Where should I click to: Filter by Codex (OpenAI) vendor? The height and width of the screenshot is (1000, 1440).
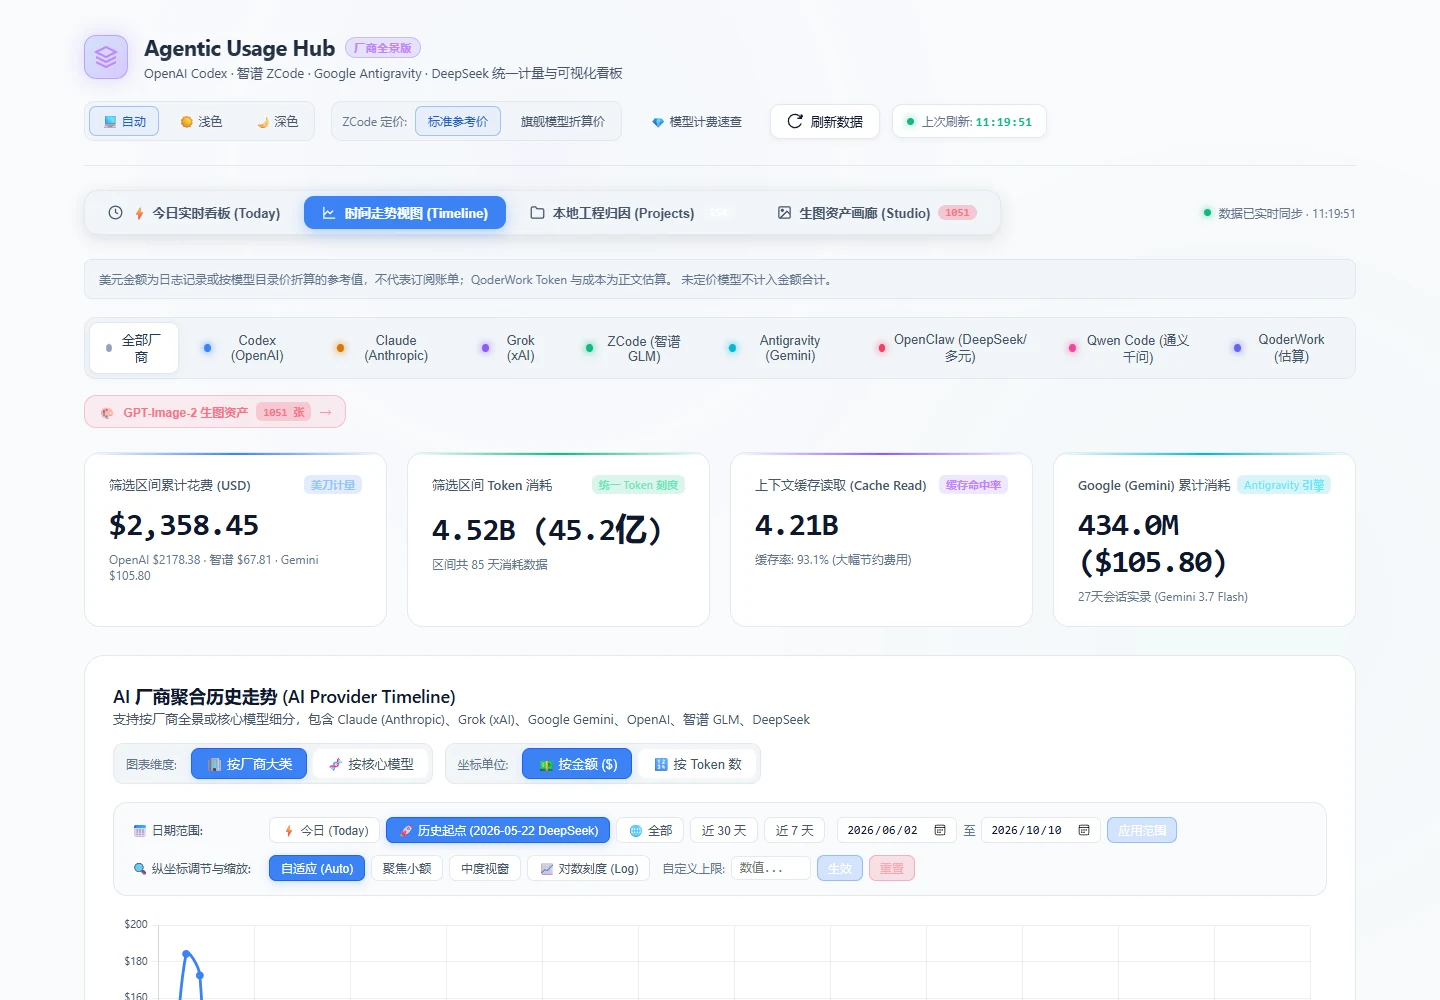tap(246, 348)
